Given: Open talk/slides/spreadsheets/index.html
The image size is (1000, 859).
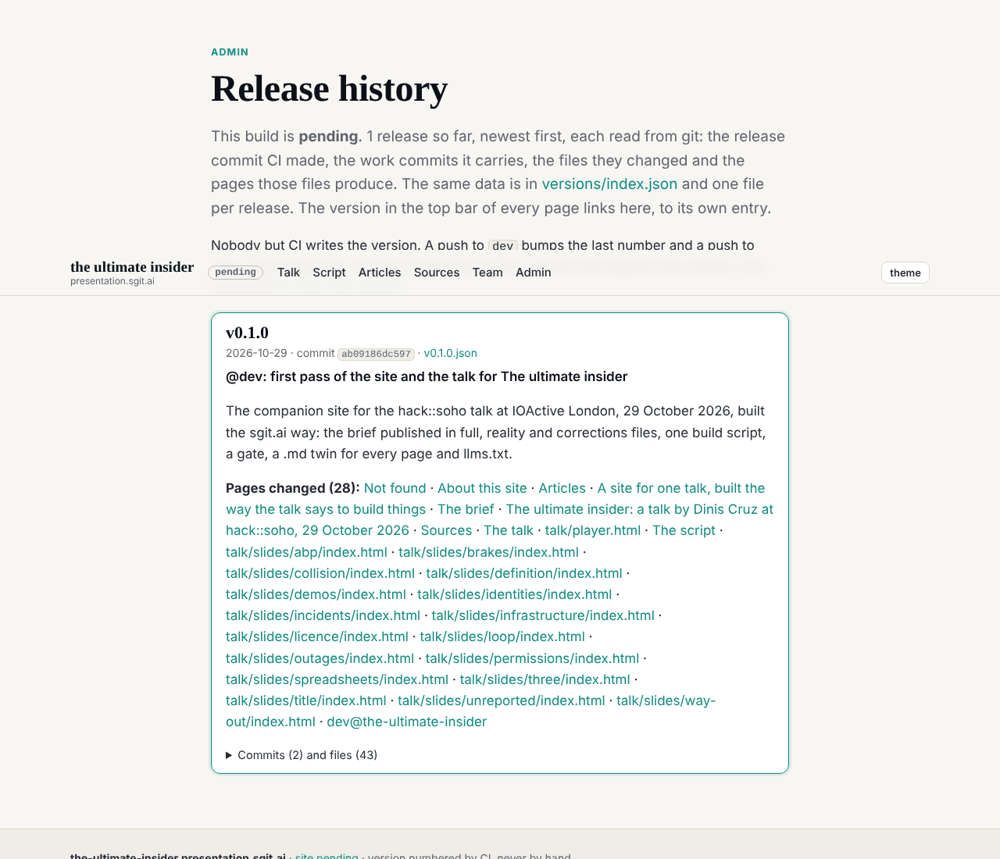Looking at the screenshot, I should point(337,679).
